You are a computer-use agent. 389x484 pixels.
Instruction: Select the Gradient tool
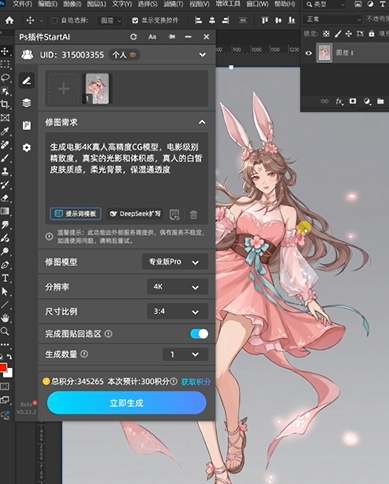click(x=5, y=211)
